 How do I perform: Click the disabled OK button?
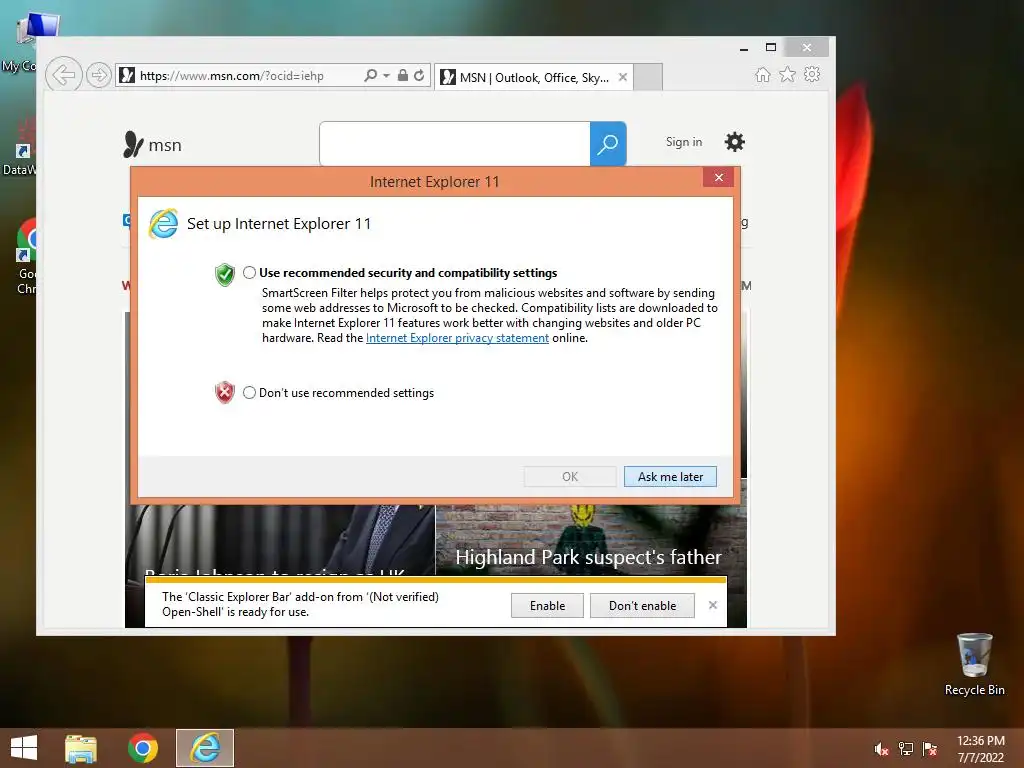pos(570,477)
